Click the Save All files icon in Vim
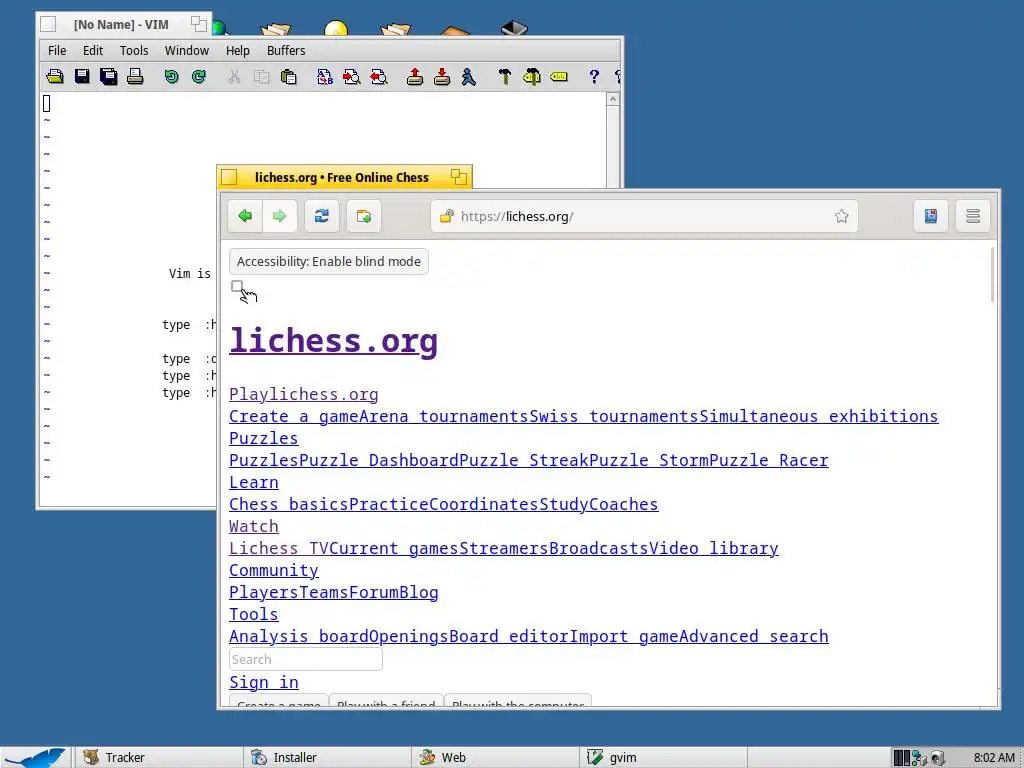This screenshot has width=1024, height=768. (108, 77)
